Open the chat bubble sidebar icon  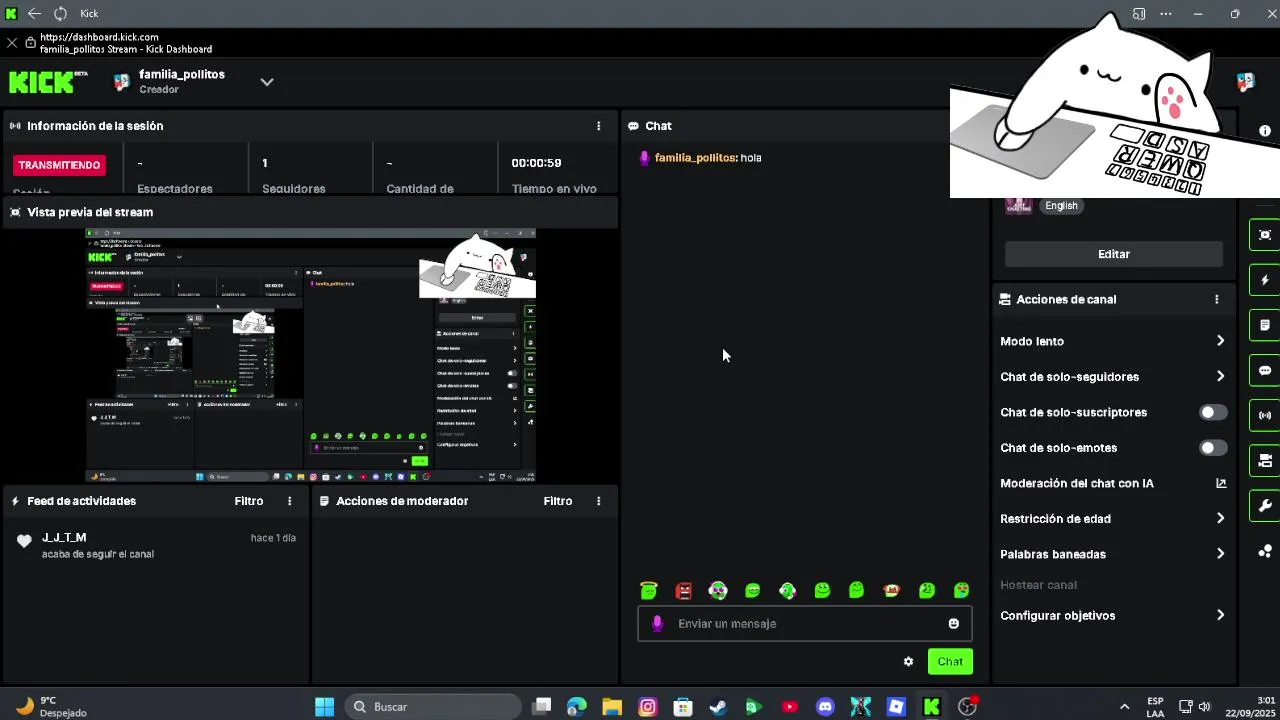coord(1265,370)
